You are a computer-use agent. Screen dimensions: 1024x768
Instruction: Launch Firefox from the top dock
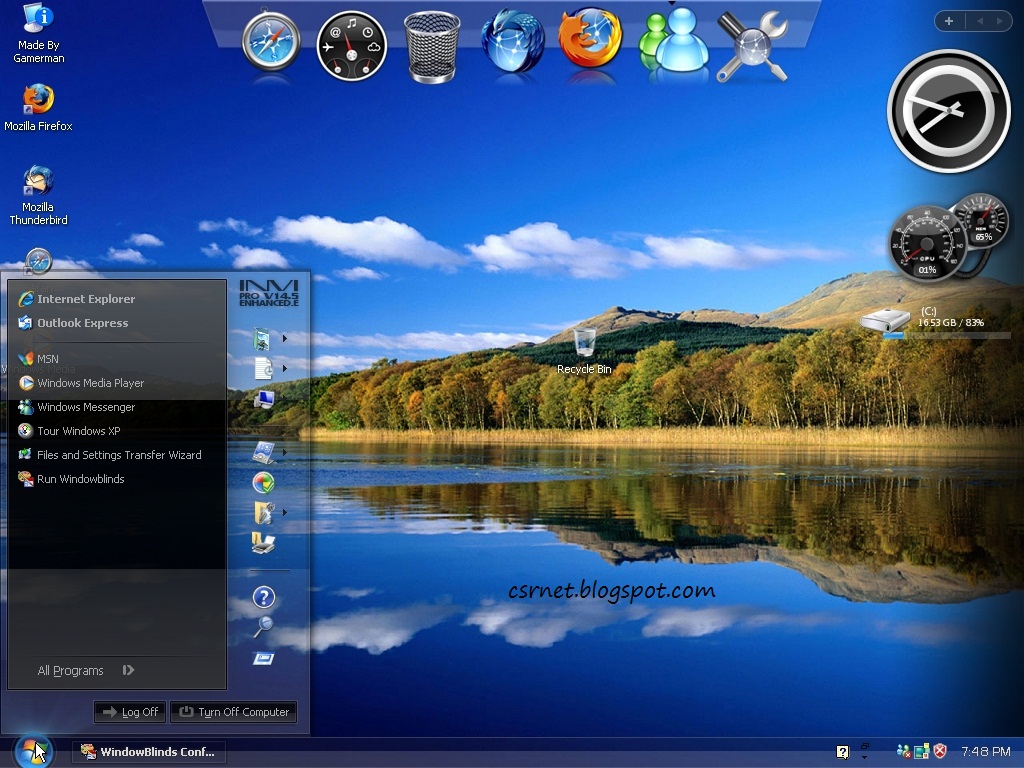point(590,38)
